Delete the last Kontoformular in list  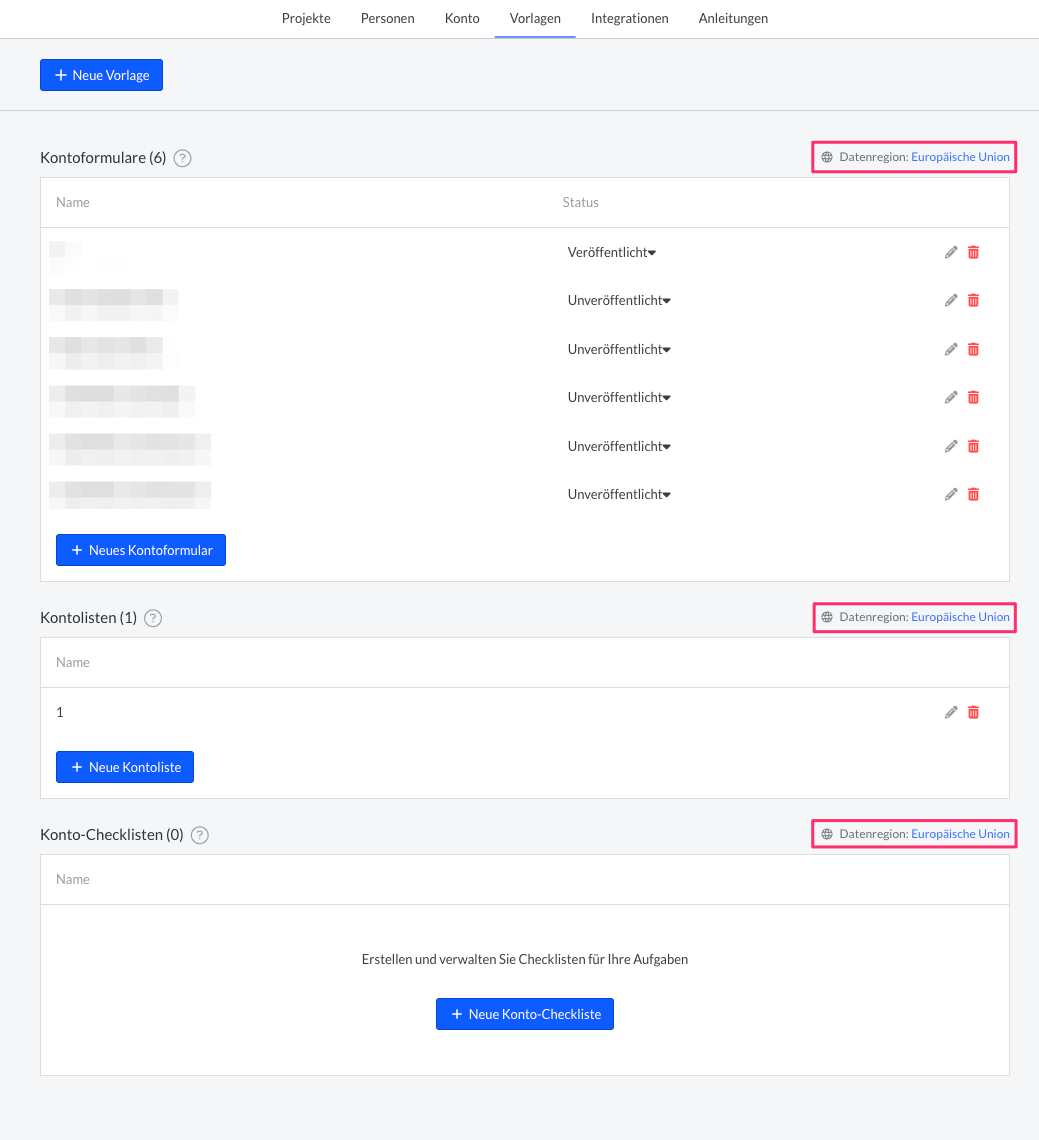[973, 494]
